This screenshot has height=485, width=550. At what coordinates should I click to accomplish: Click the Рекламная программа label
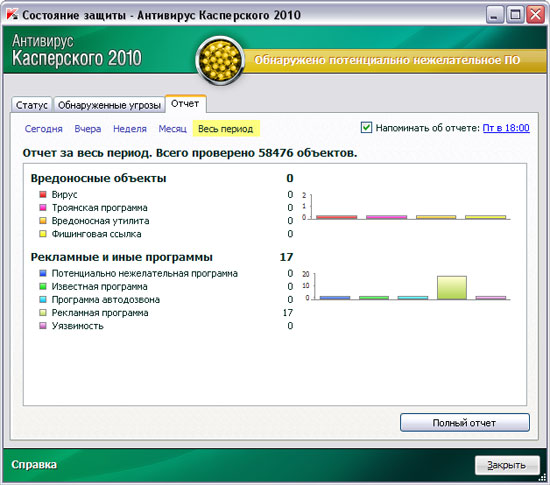coord(100,312)
